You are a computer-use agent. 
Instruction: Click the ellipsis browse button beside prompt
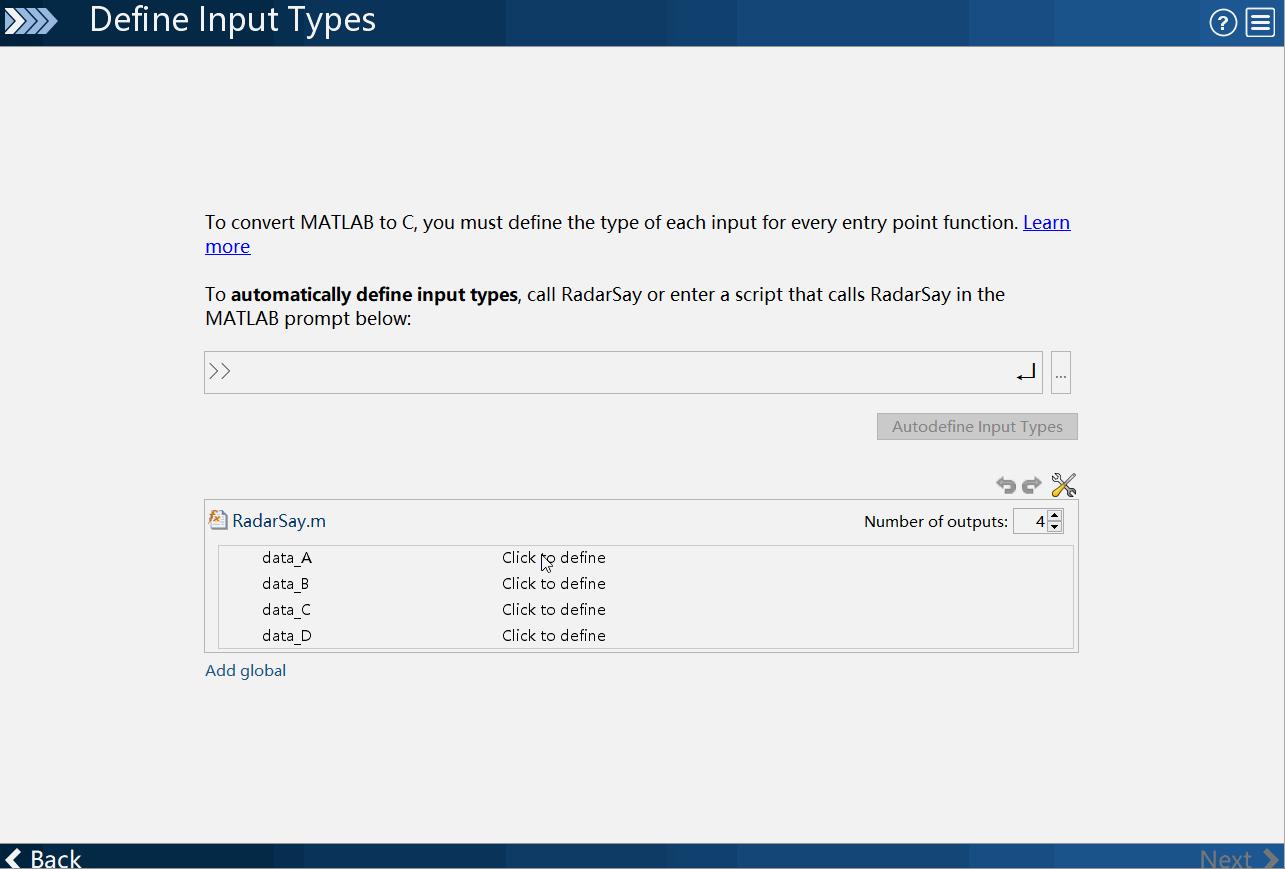pos(1061,373)
